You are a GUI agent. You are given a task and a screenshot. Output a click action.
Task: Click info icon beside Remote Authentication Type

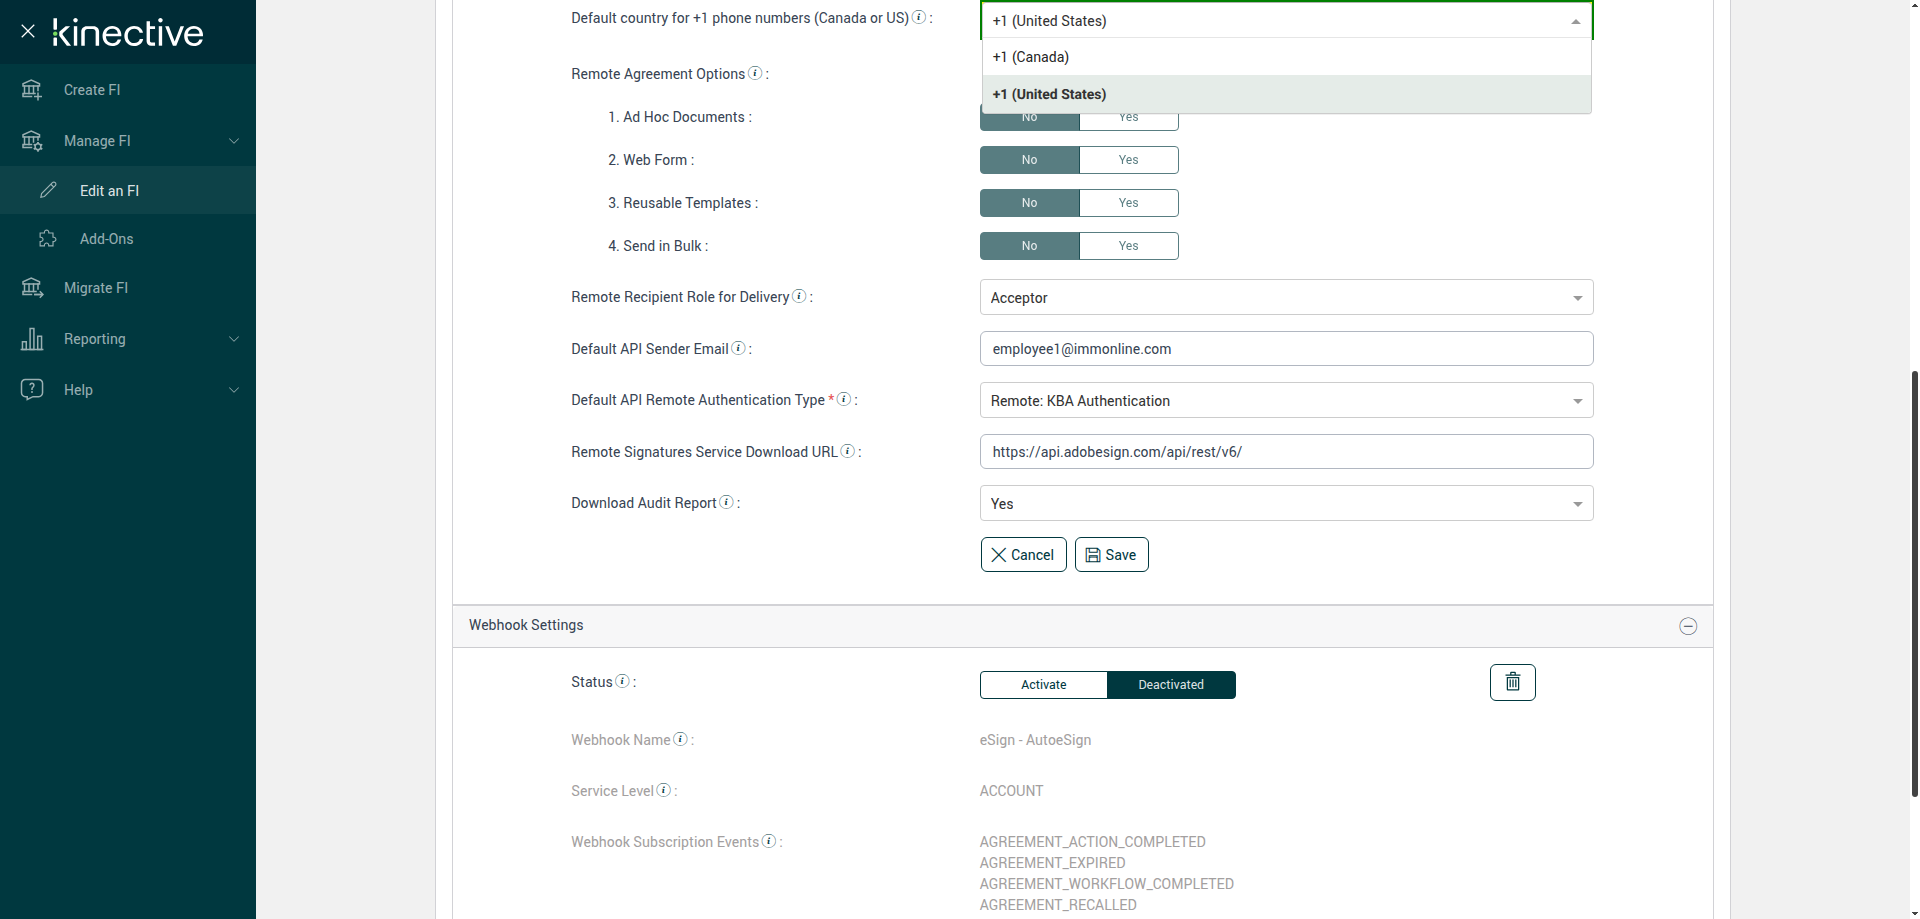(844, 399)
